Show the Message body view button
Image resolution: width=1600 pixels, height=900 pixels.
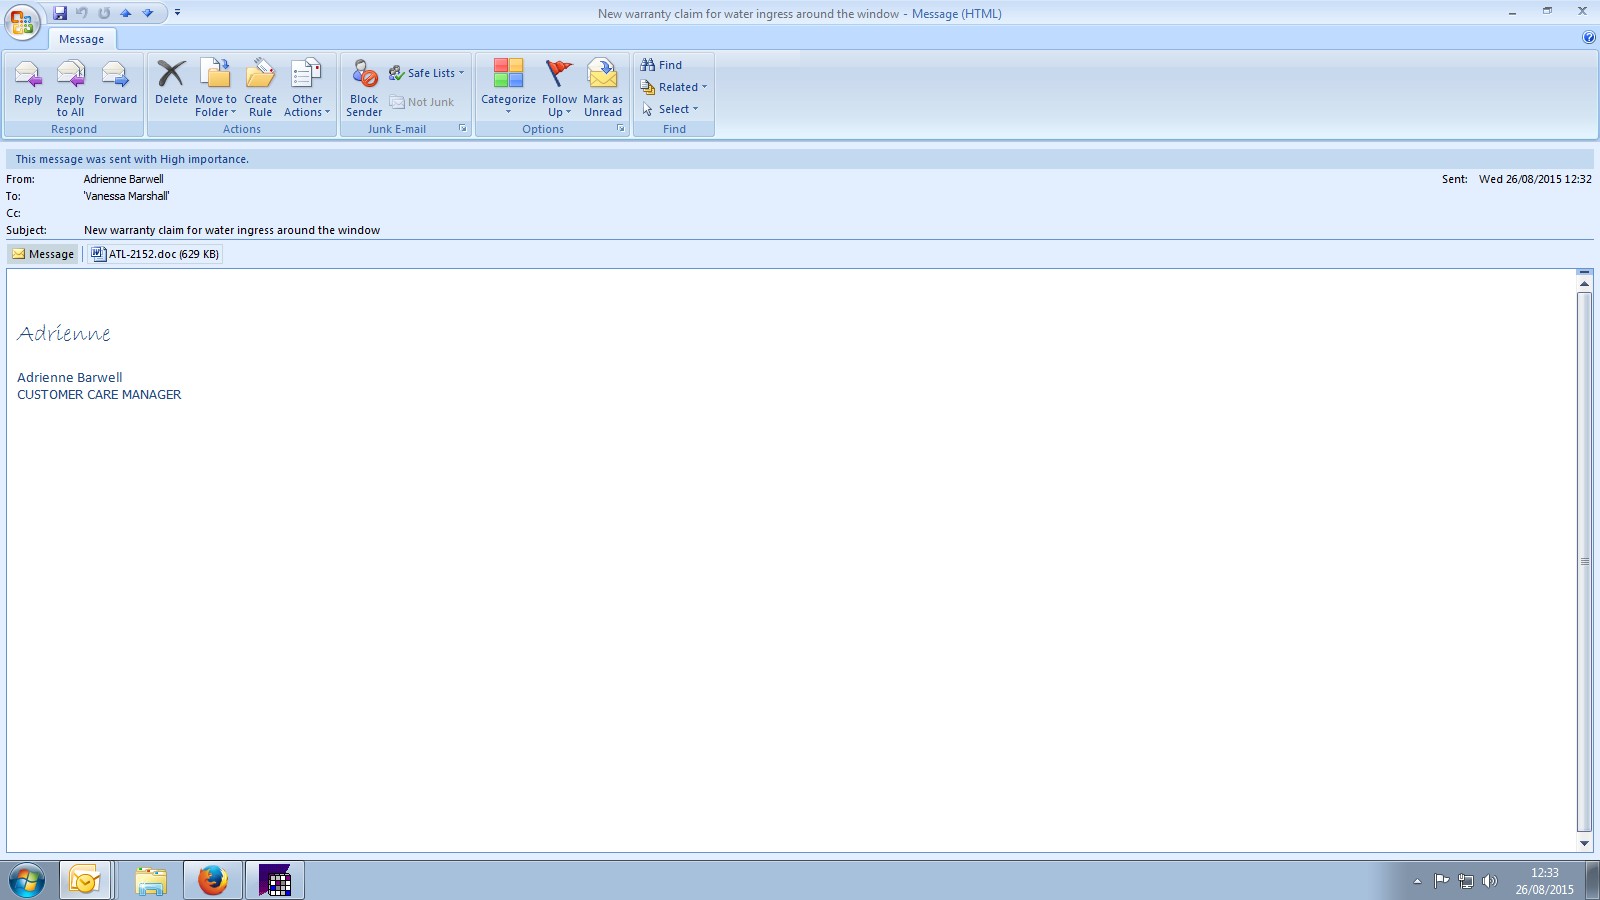[43, 254]
